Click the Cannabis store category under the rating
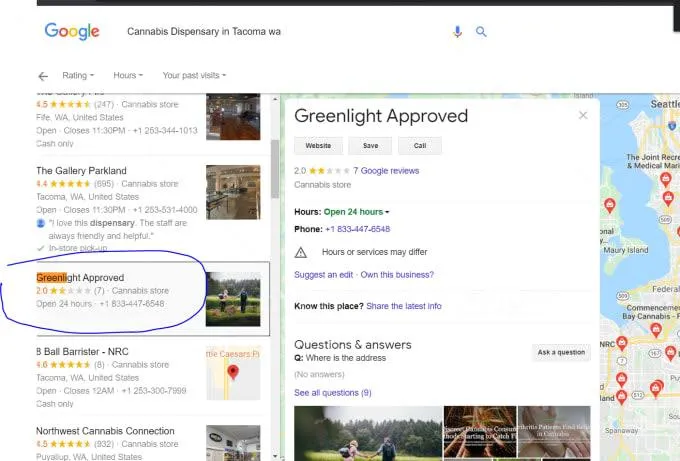Image resolution: width=680 pixels, height=461 pixels. (322, 185)
